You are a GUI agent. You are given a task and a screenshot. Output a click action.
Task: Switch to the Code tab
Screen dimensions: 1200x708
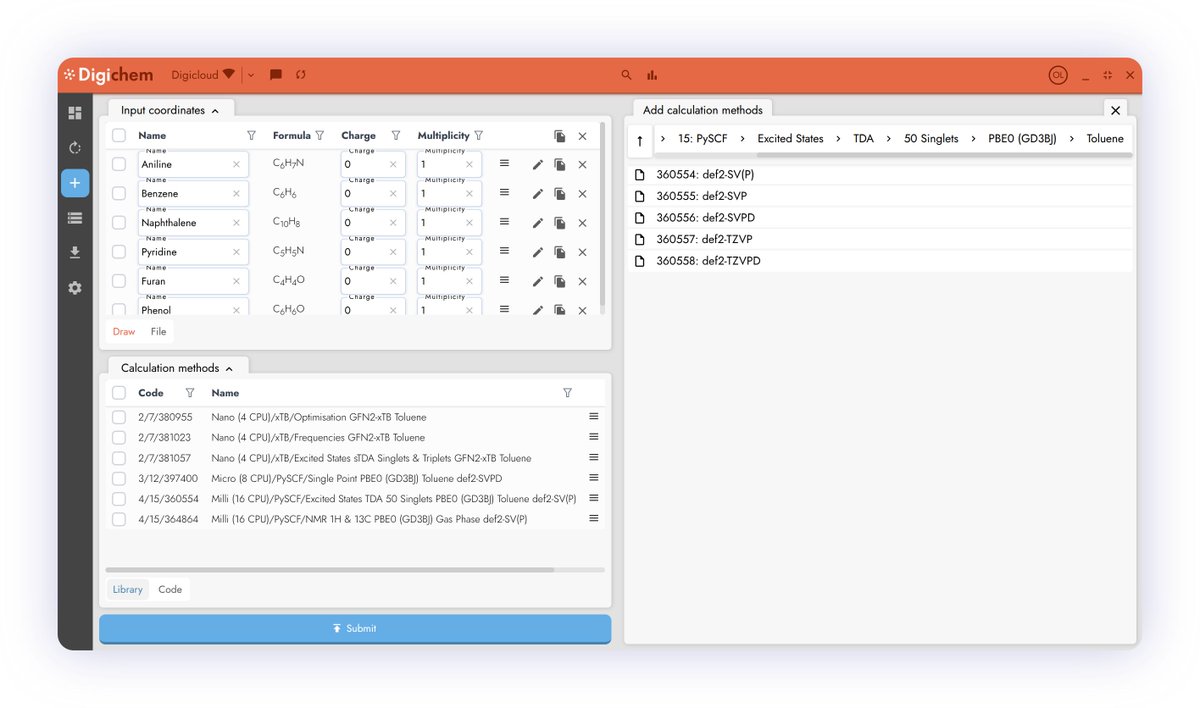tap(170, 589)
